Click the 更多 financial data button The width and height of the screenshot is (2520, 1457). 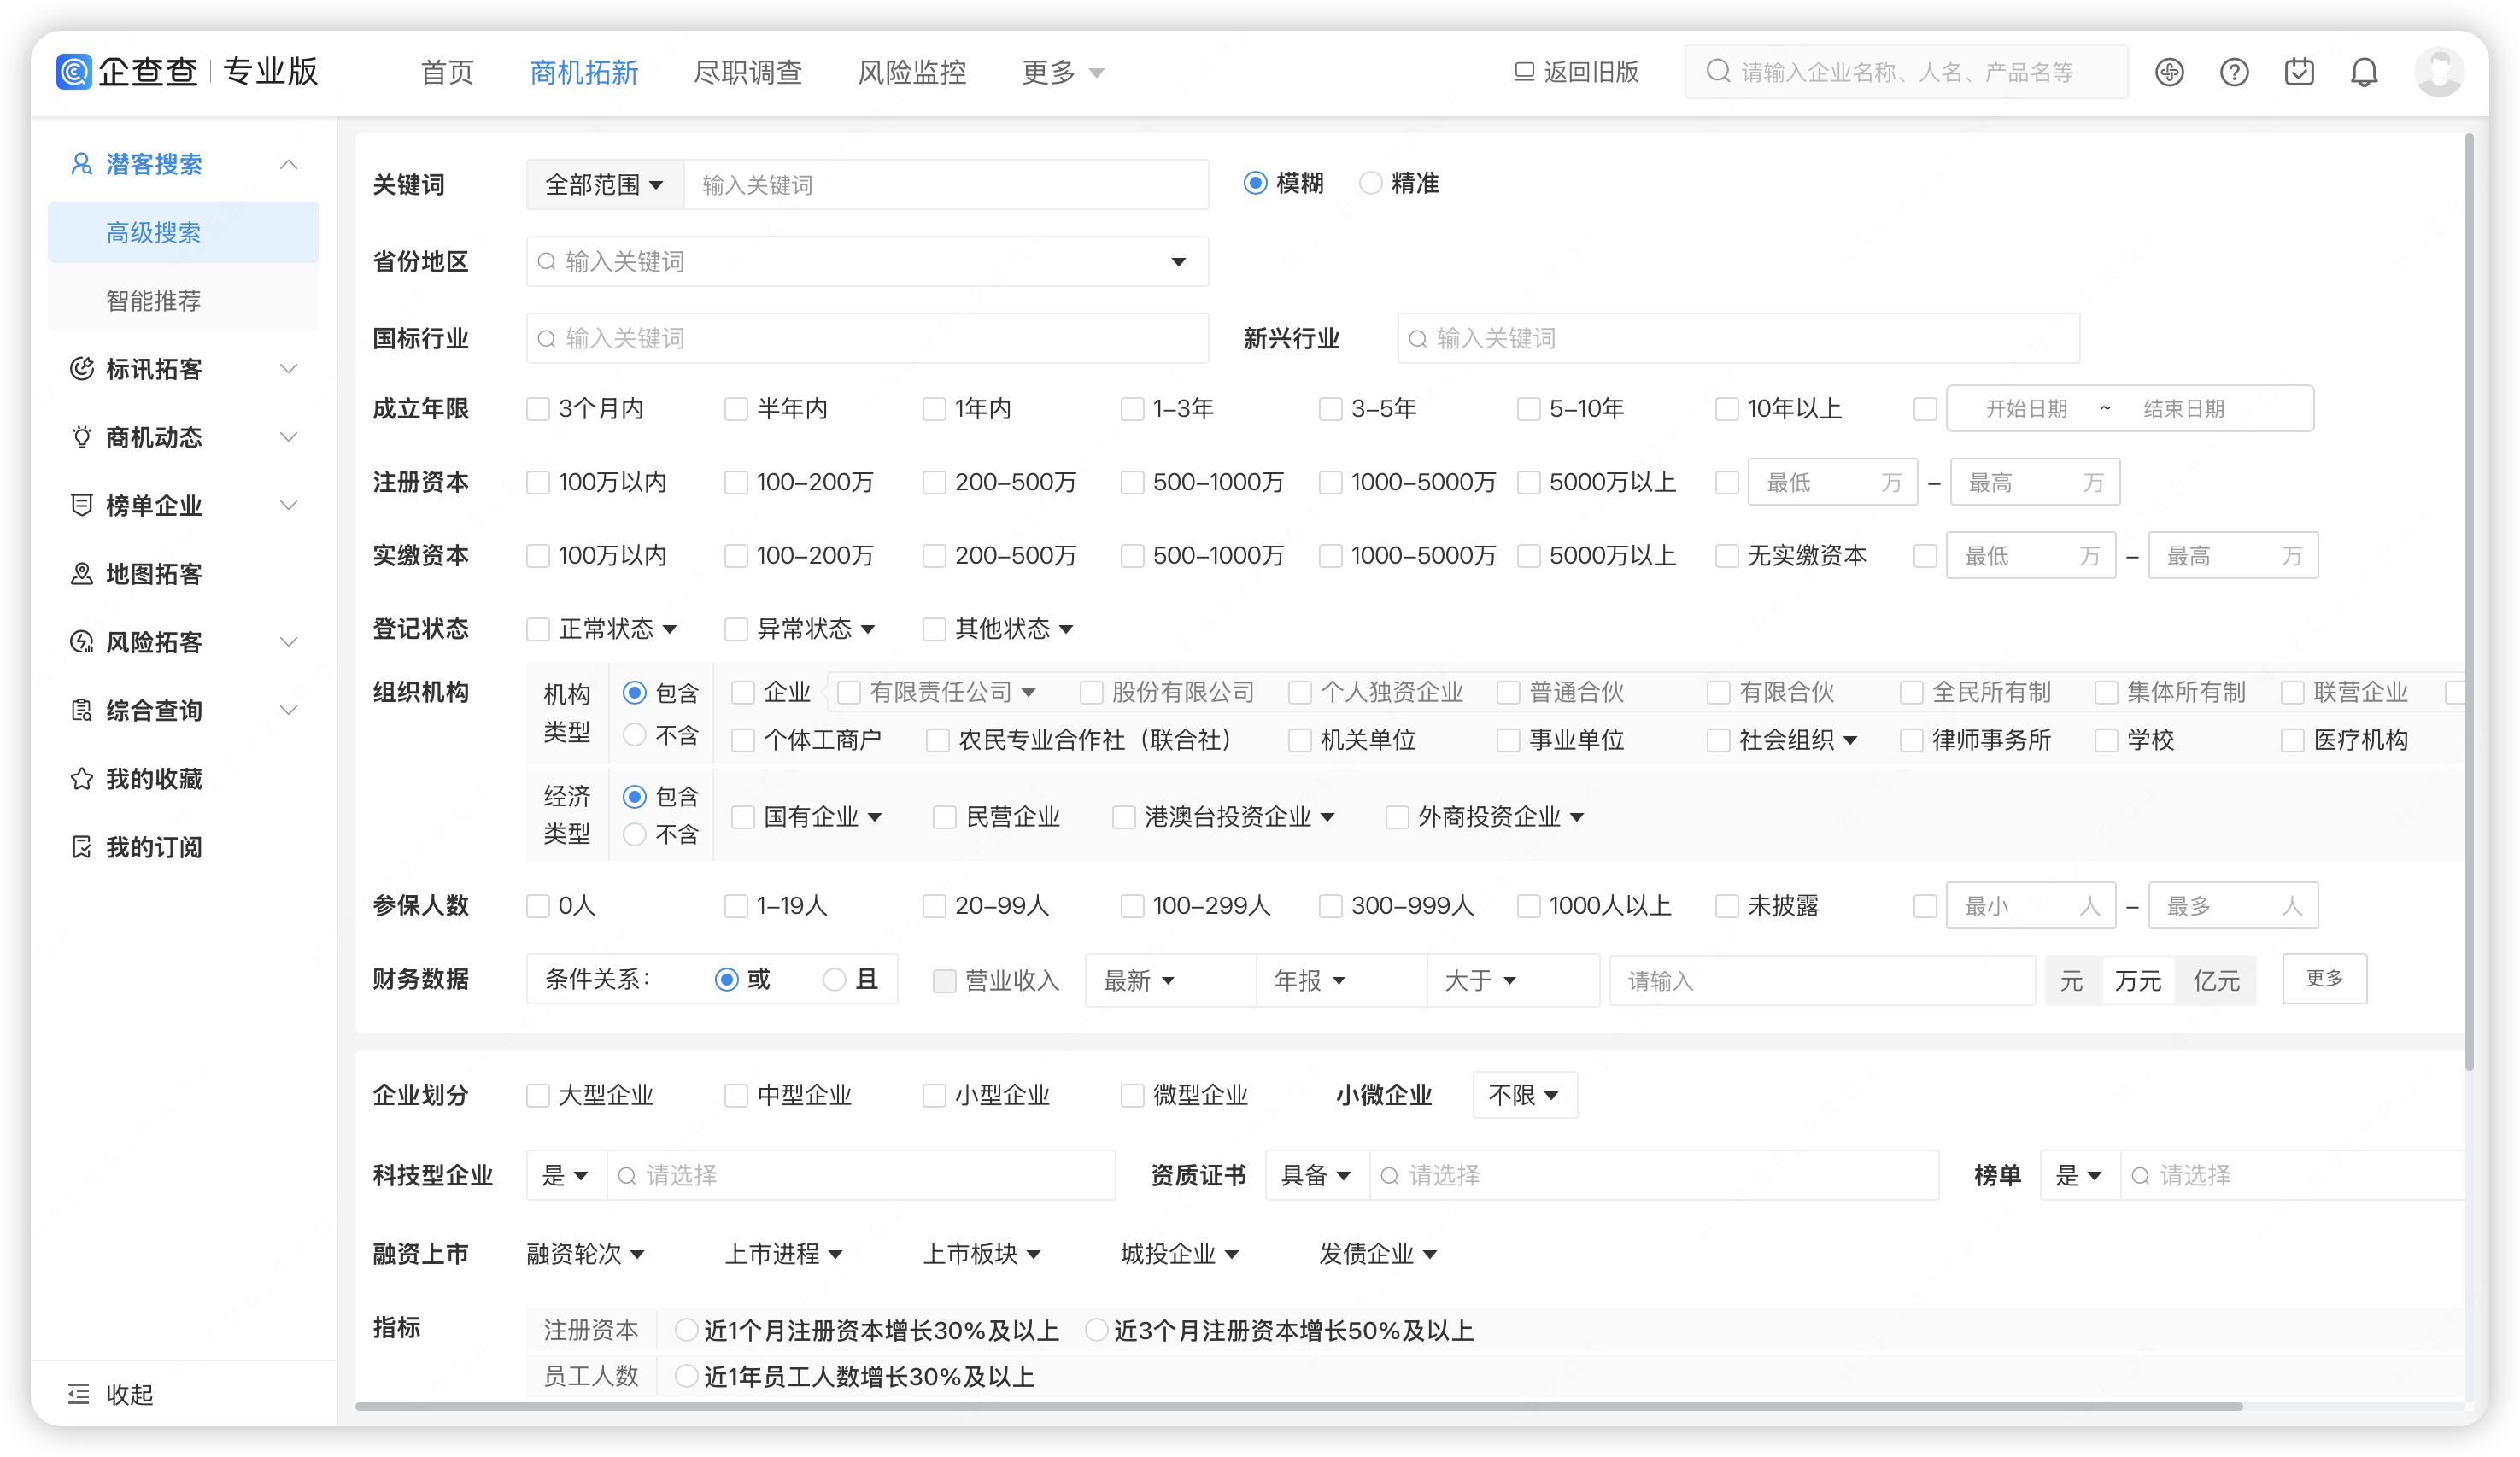point(2324,978)
